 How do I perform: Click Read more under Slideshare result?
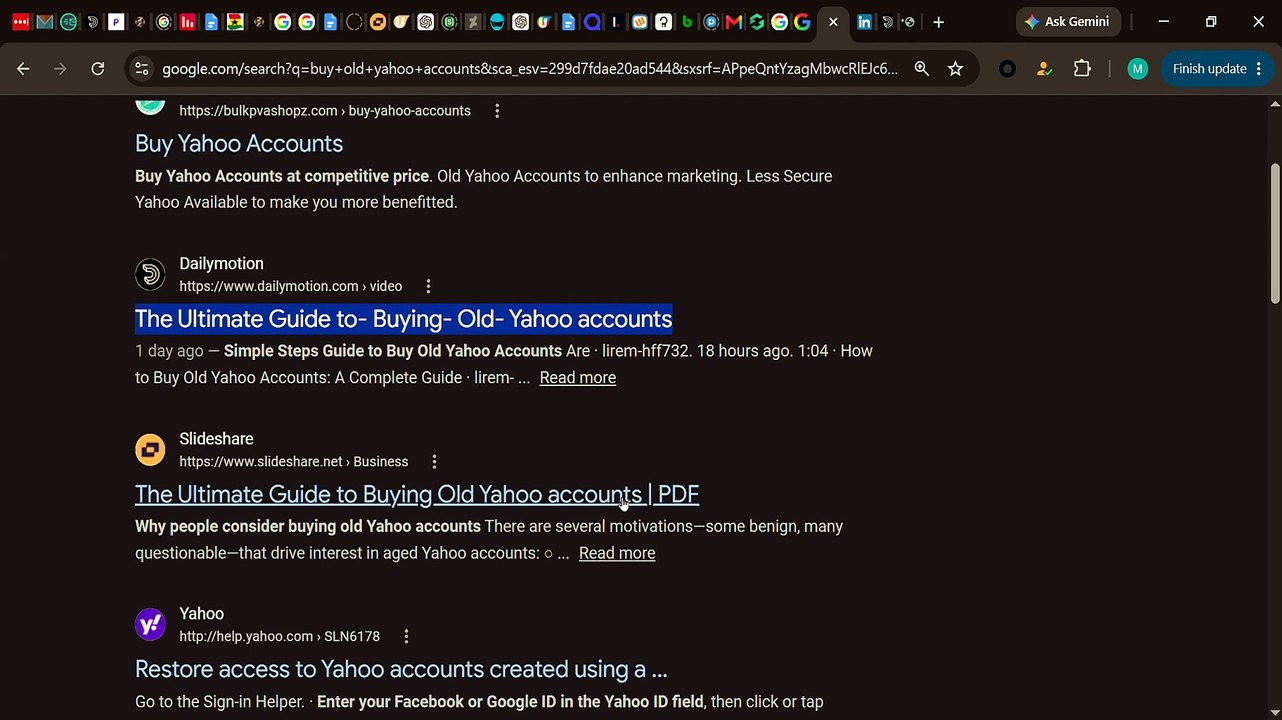pos(617,553)
